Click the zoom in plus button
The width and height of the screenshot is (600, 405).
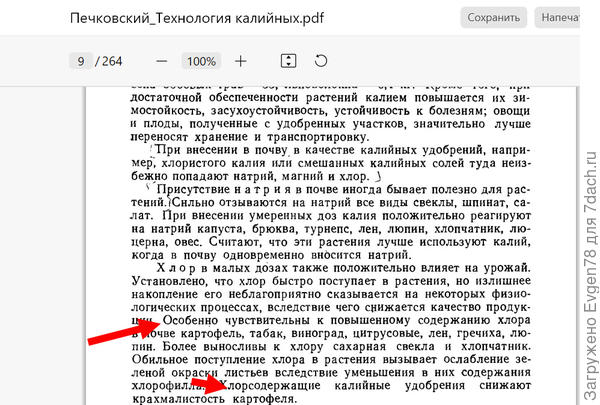[x=240, y=61]
